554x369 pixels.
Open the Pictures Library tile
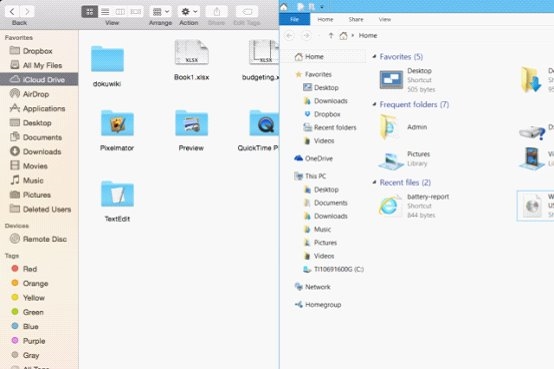tap(405, 159)
